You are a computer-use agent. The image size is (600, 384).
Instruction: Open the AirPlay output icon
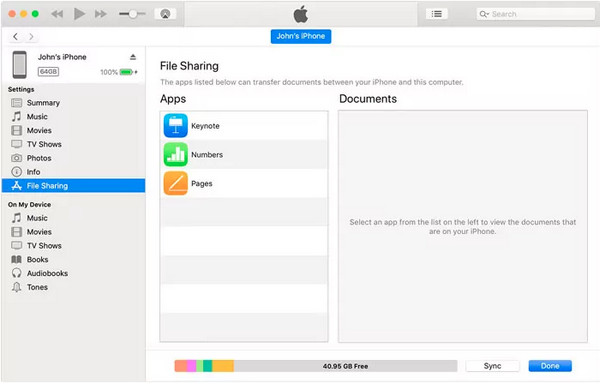tap(165, 14)
